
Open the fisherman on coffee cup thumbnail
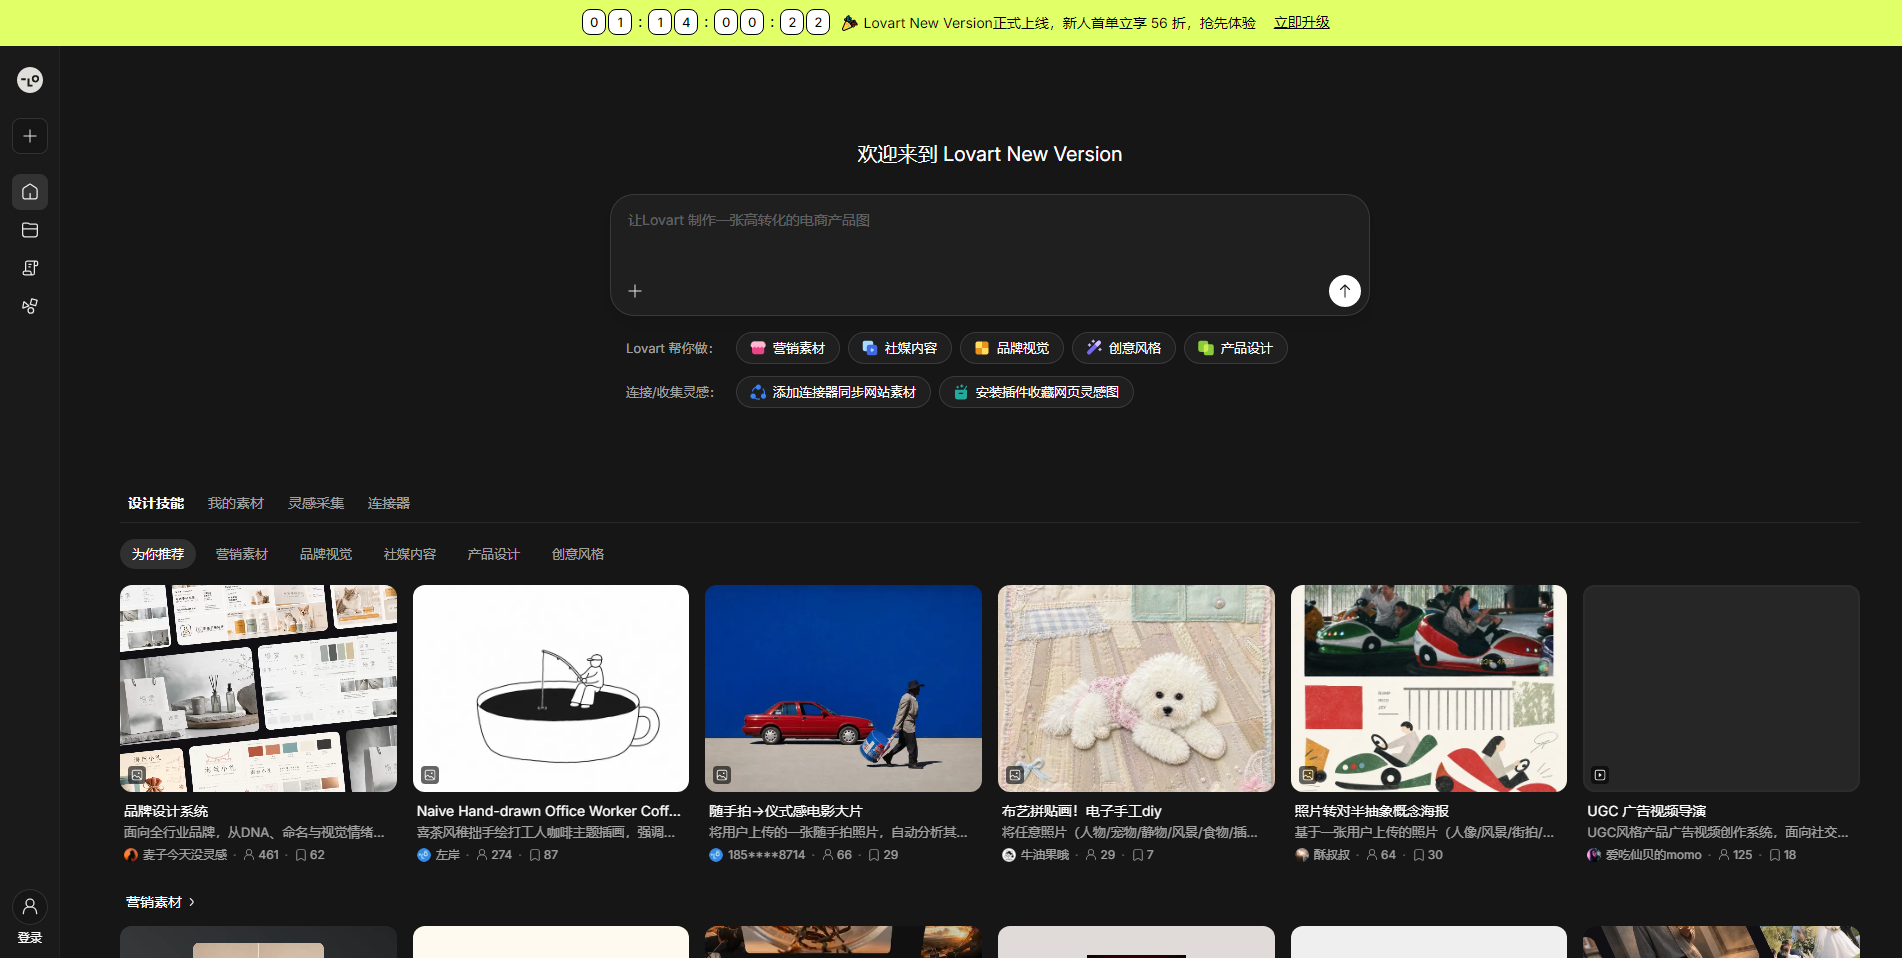pos(551,688)
